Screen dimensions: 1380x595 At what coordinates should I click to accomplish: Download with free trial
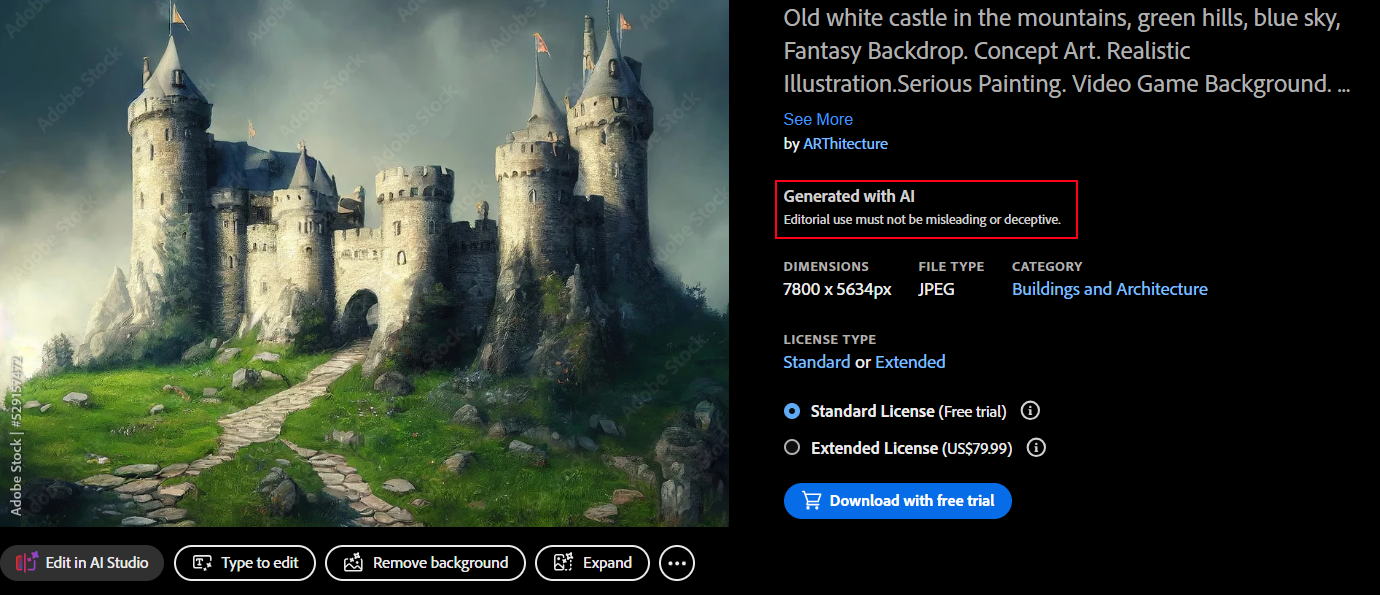(897, 501)
